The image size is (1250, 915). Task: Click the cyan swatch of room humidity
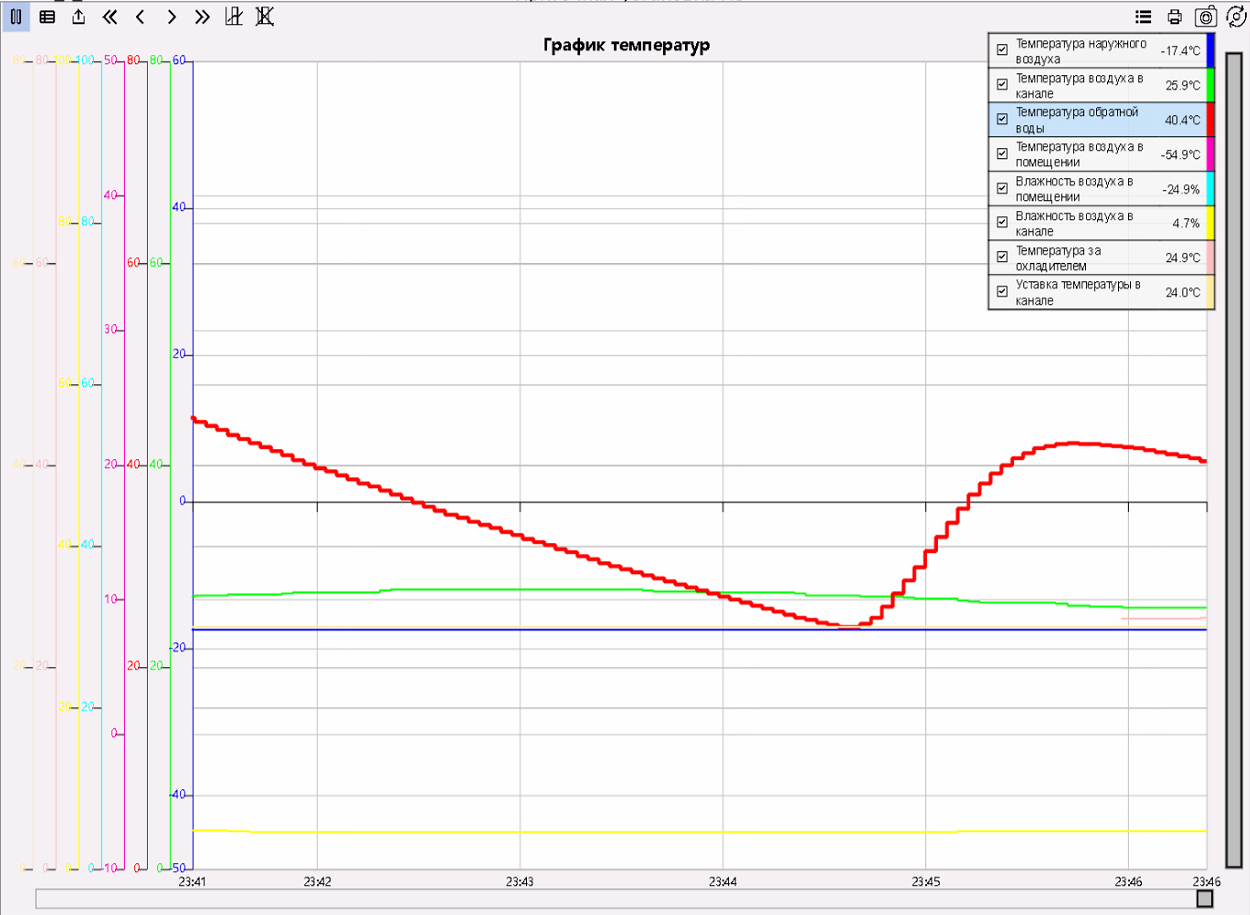1209,189
